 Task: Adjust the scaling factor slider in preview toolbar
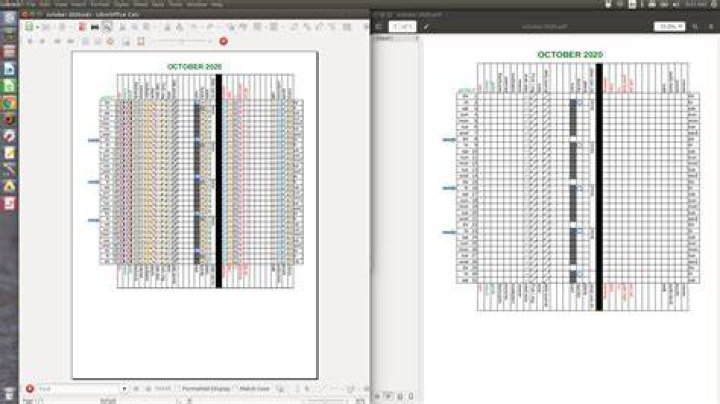click(183, 41)
